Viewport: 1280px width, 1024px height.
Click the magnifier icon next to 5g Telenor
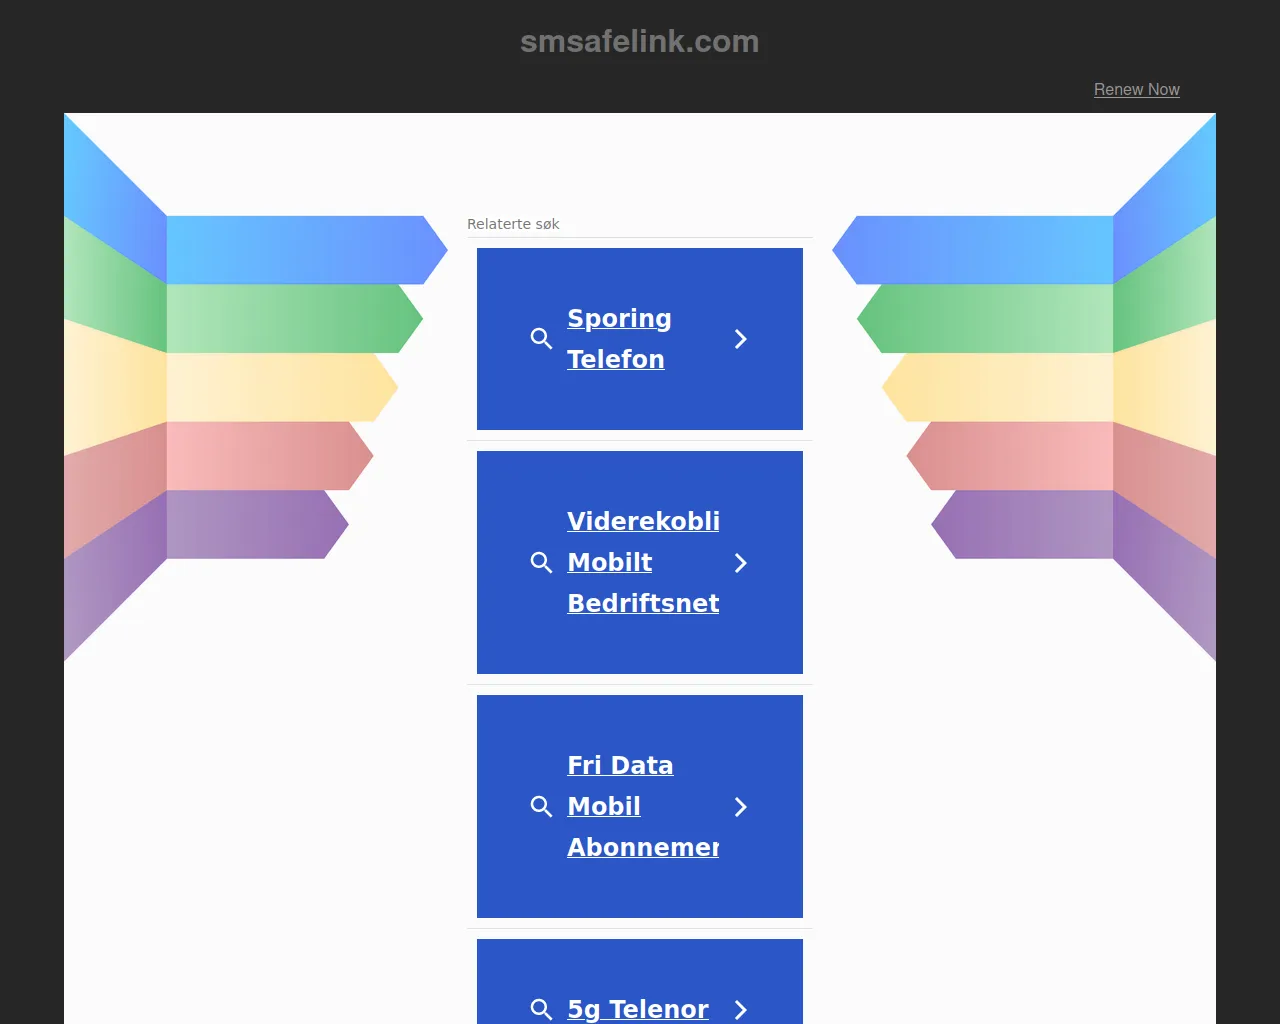coord(541,1009)
